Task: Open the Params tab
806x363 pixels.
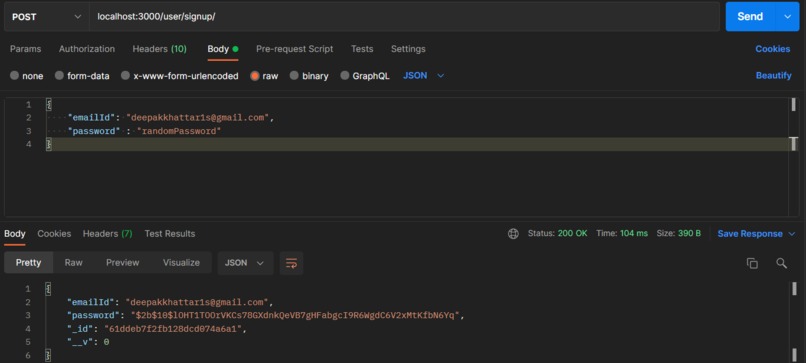Action: (x=26, y=49)
